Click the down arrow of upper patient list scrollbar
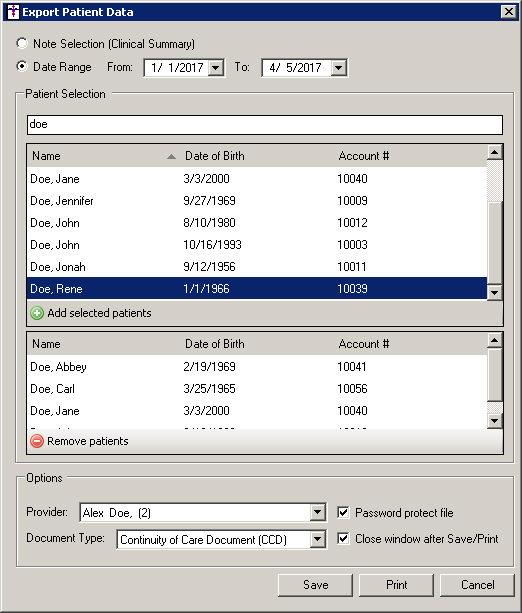Screen dimensions: 522x613 [x=495, y=292]
